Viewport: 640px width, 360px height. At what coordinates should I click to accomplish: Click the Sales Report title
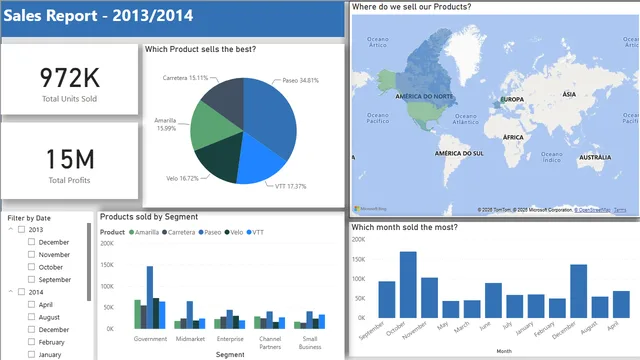[x=98, y=16]
